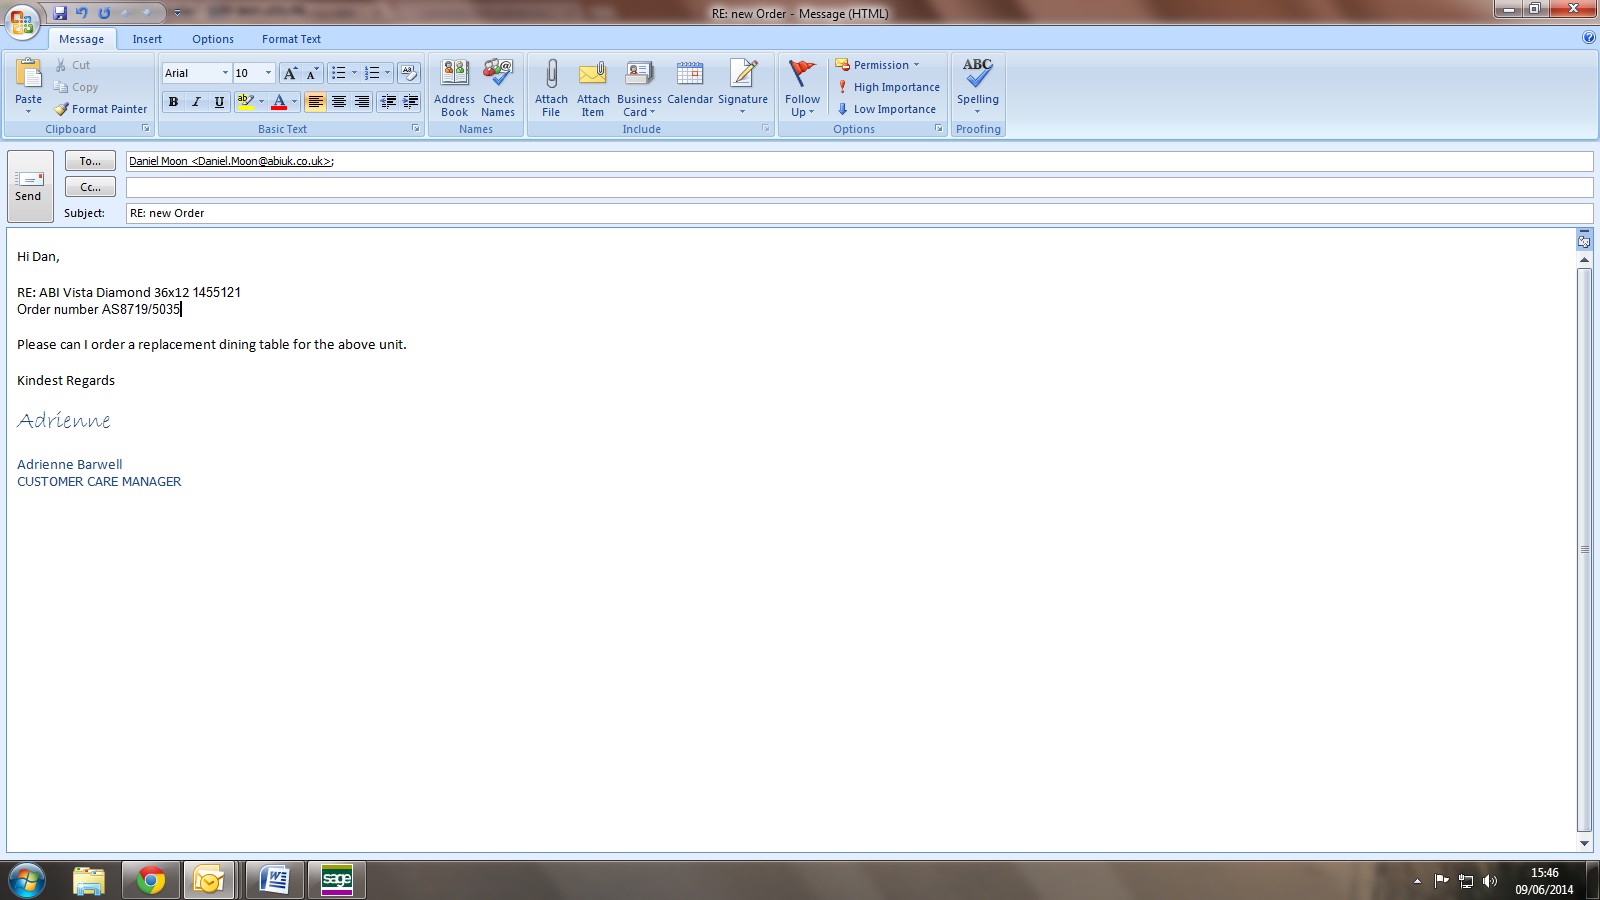
Task: Click inside the Cc input field
Action: click(858, 187)
